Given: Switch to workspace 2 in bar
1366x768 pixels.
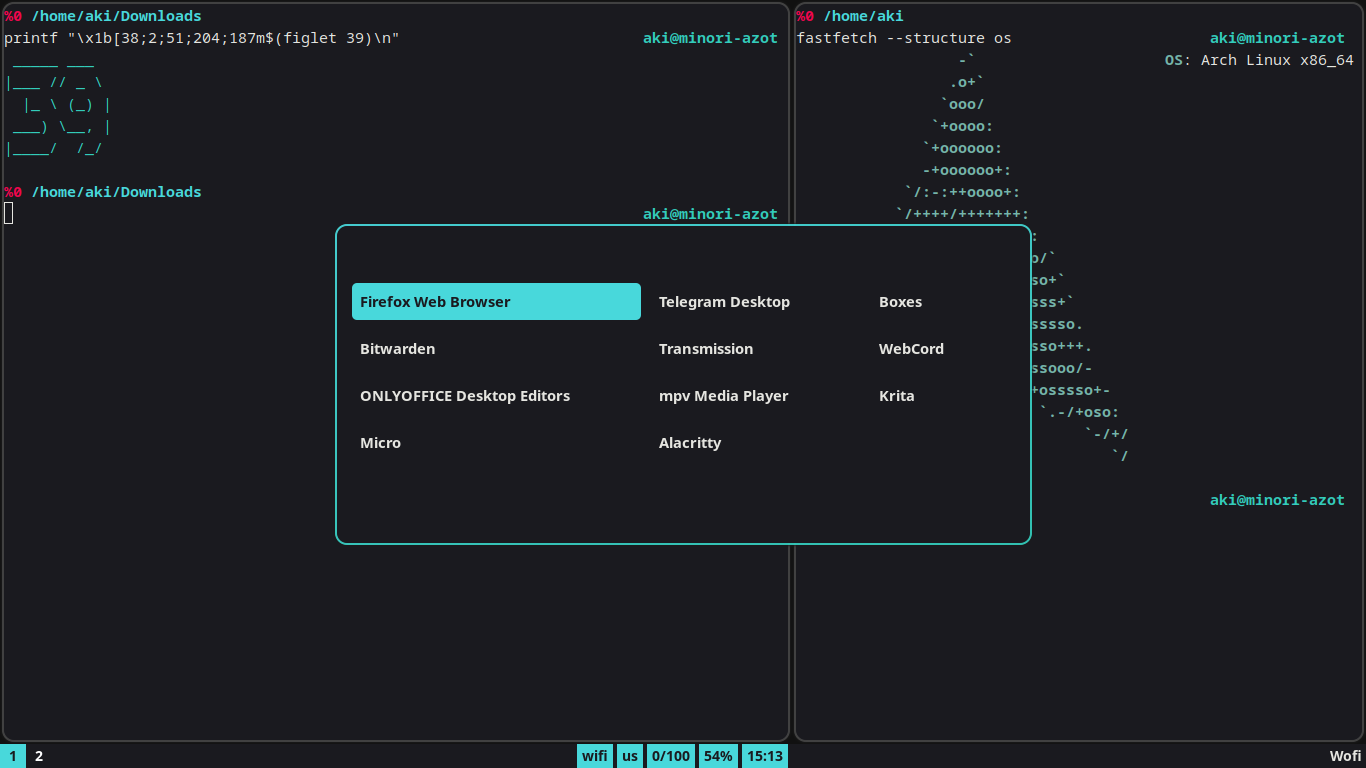Looking at the screenshot, I should (39, 756).
